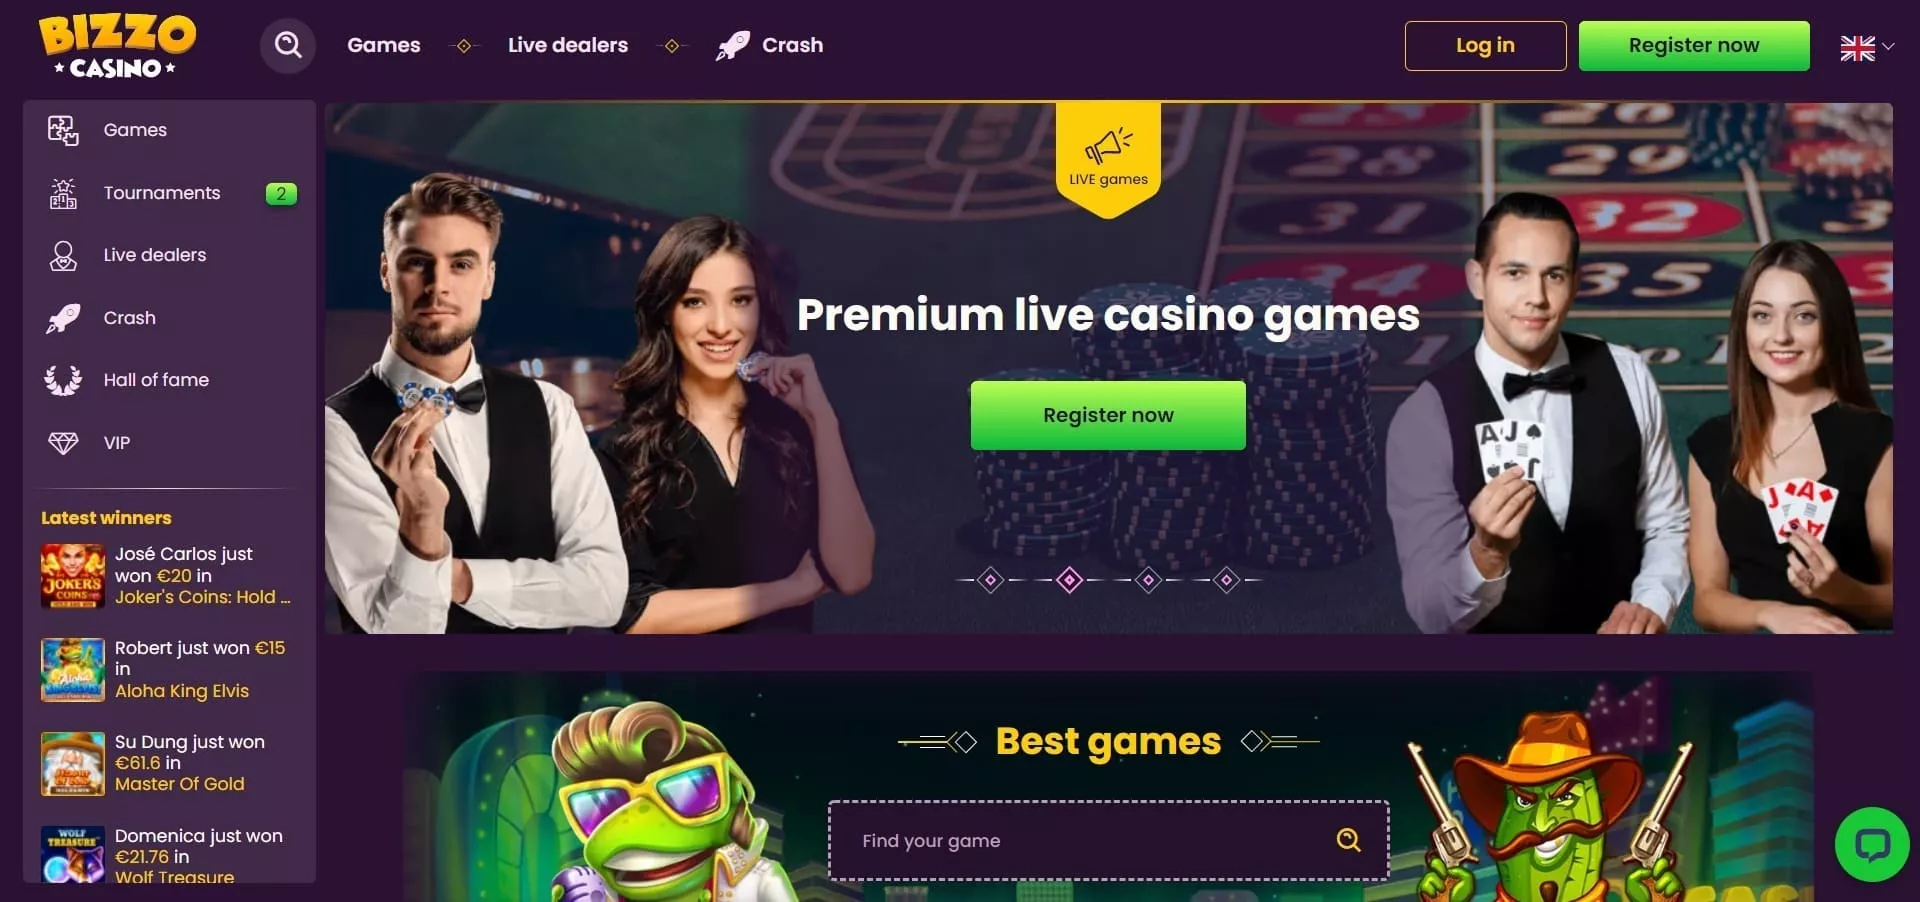This screenshot has height=902, width=1920.
Task: Click the Bizzo Casino logo
Action: pyautogui.click(x=118, y=46)
